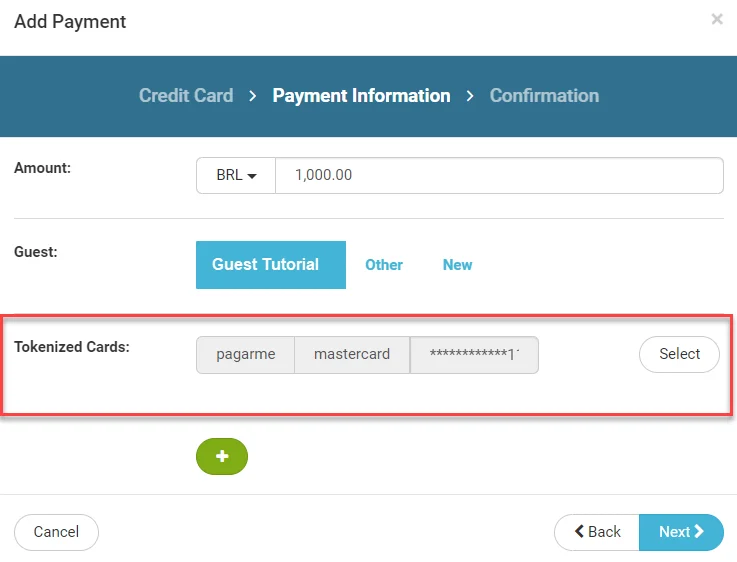Choose Guest Tutorial as the guest
737x562 pixels.
click(x=271, y=265)
